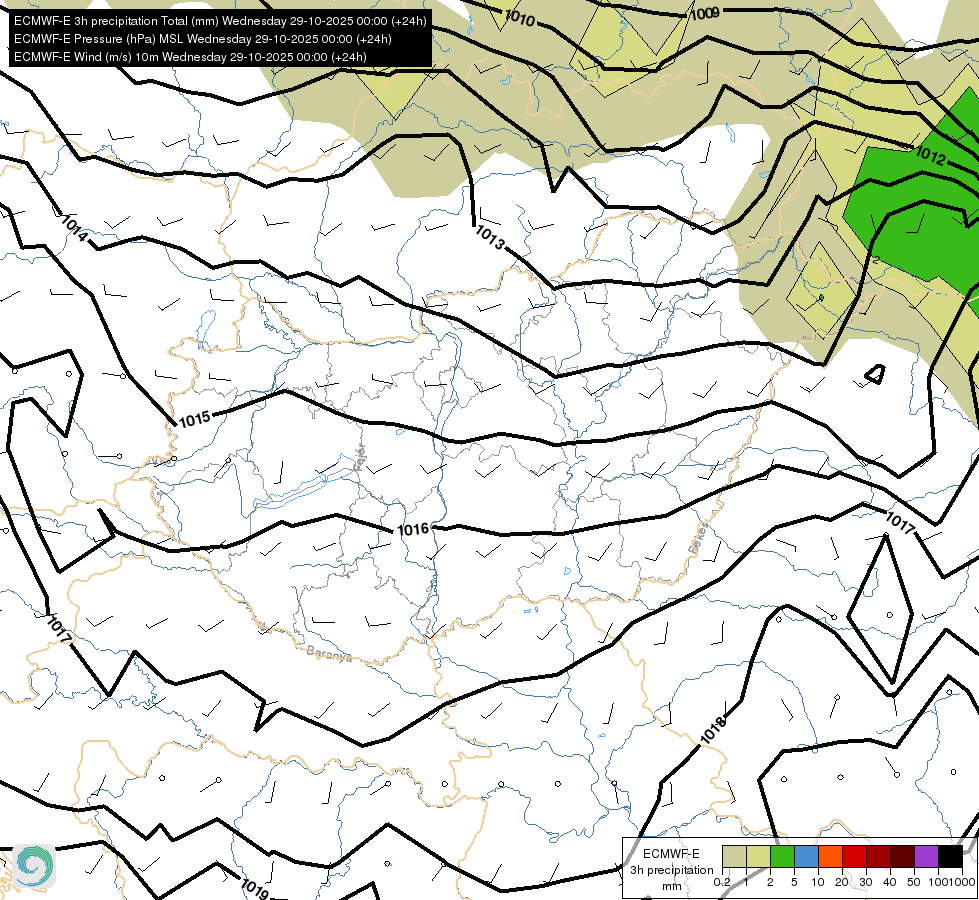Click the 40 legend scale value
This screenshot has height=900, width=979.
(890, 882)
